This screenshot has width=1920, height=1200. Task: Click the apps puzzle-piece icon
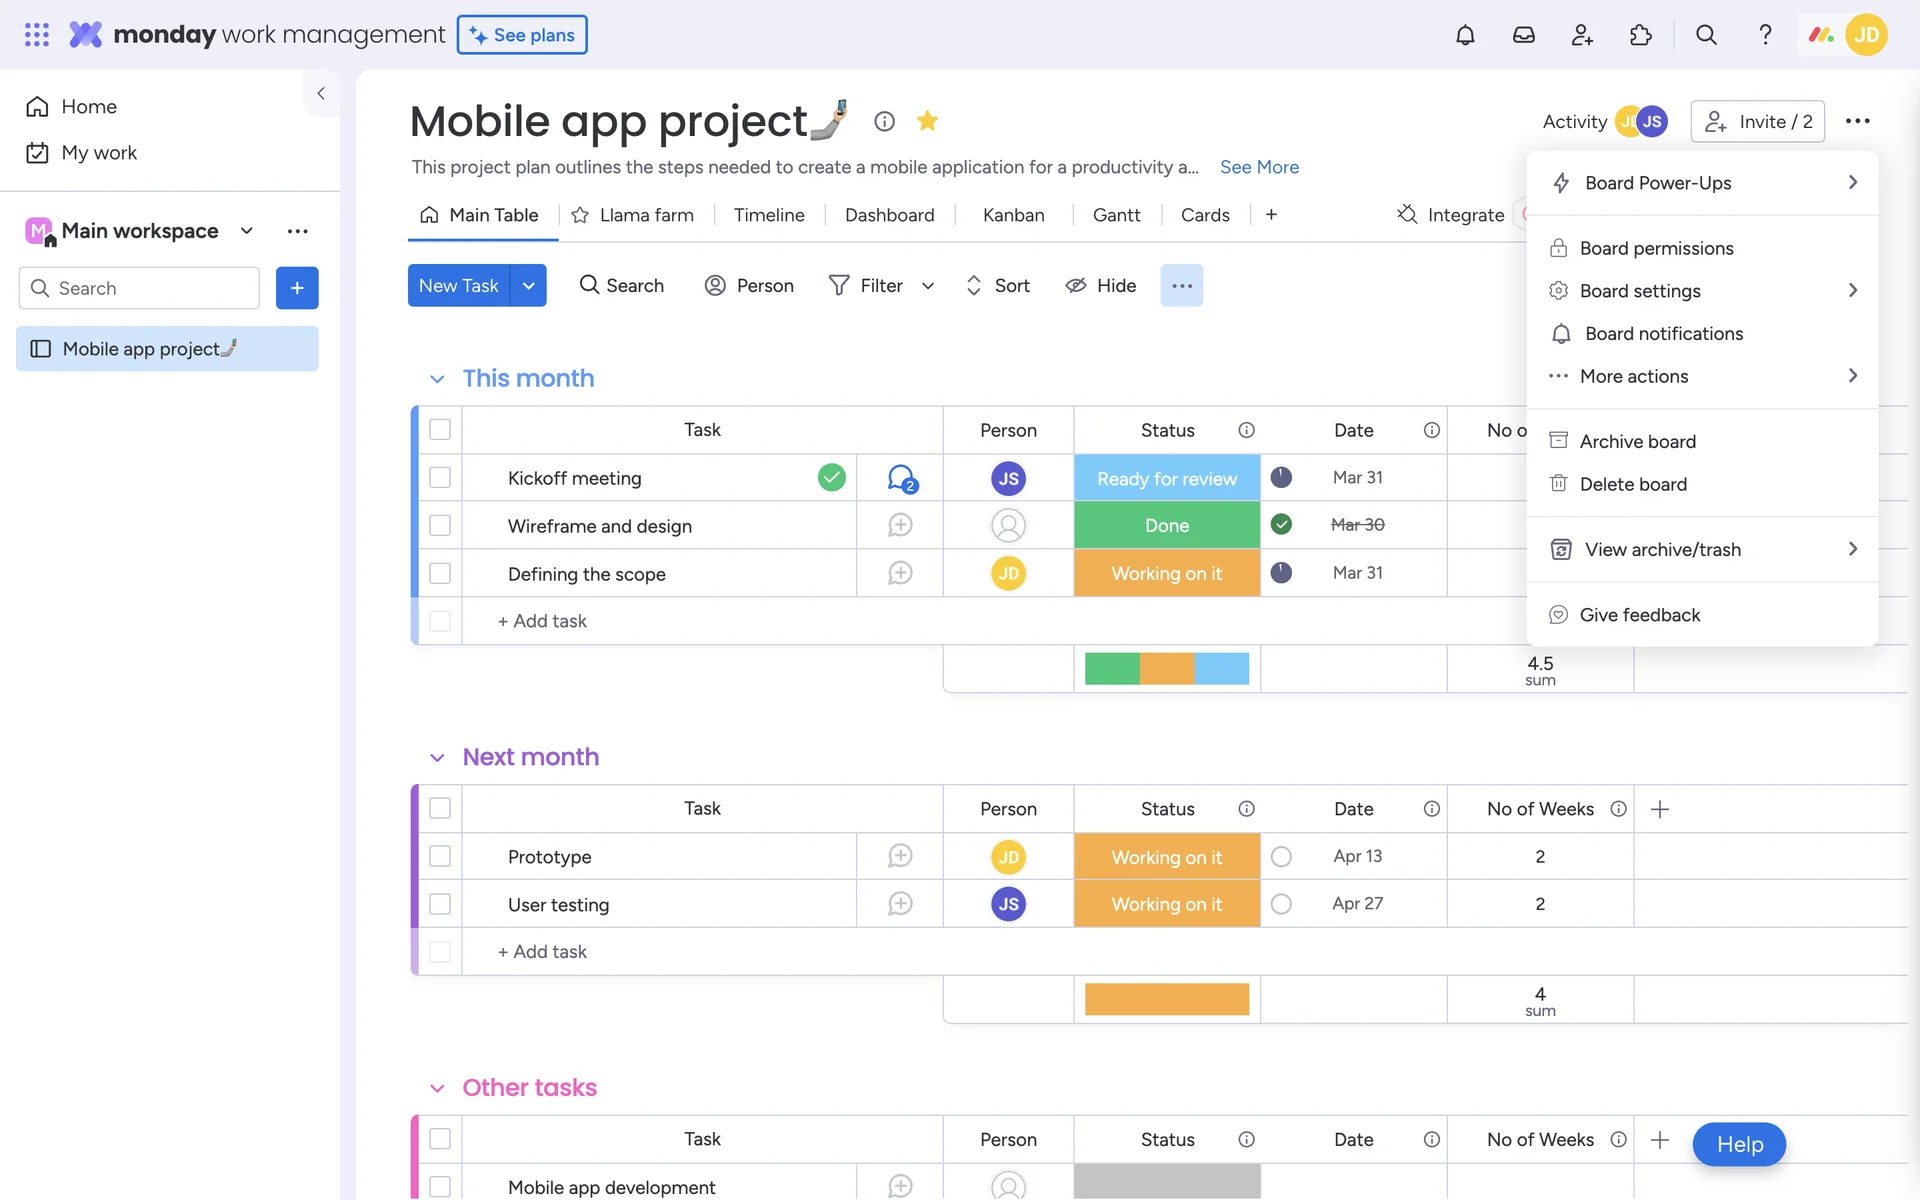coord(1640,35)
